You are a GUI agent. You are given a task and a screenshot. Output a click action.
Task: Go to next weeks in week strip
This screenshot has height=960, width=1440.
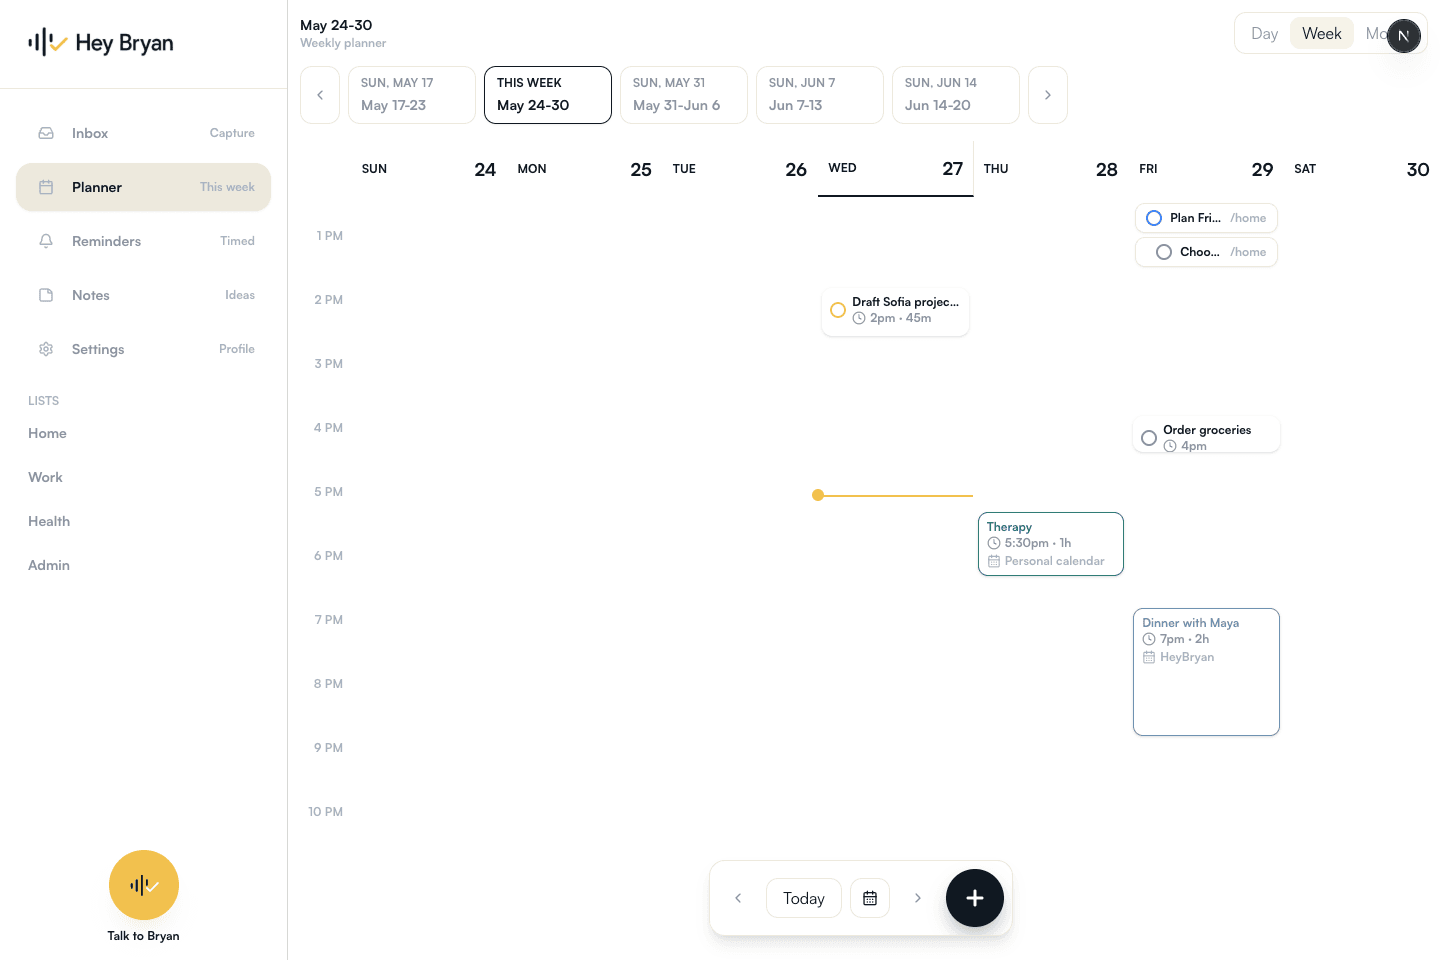tap(1048, 95)
